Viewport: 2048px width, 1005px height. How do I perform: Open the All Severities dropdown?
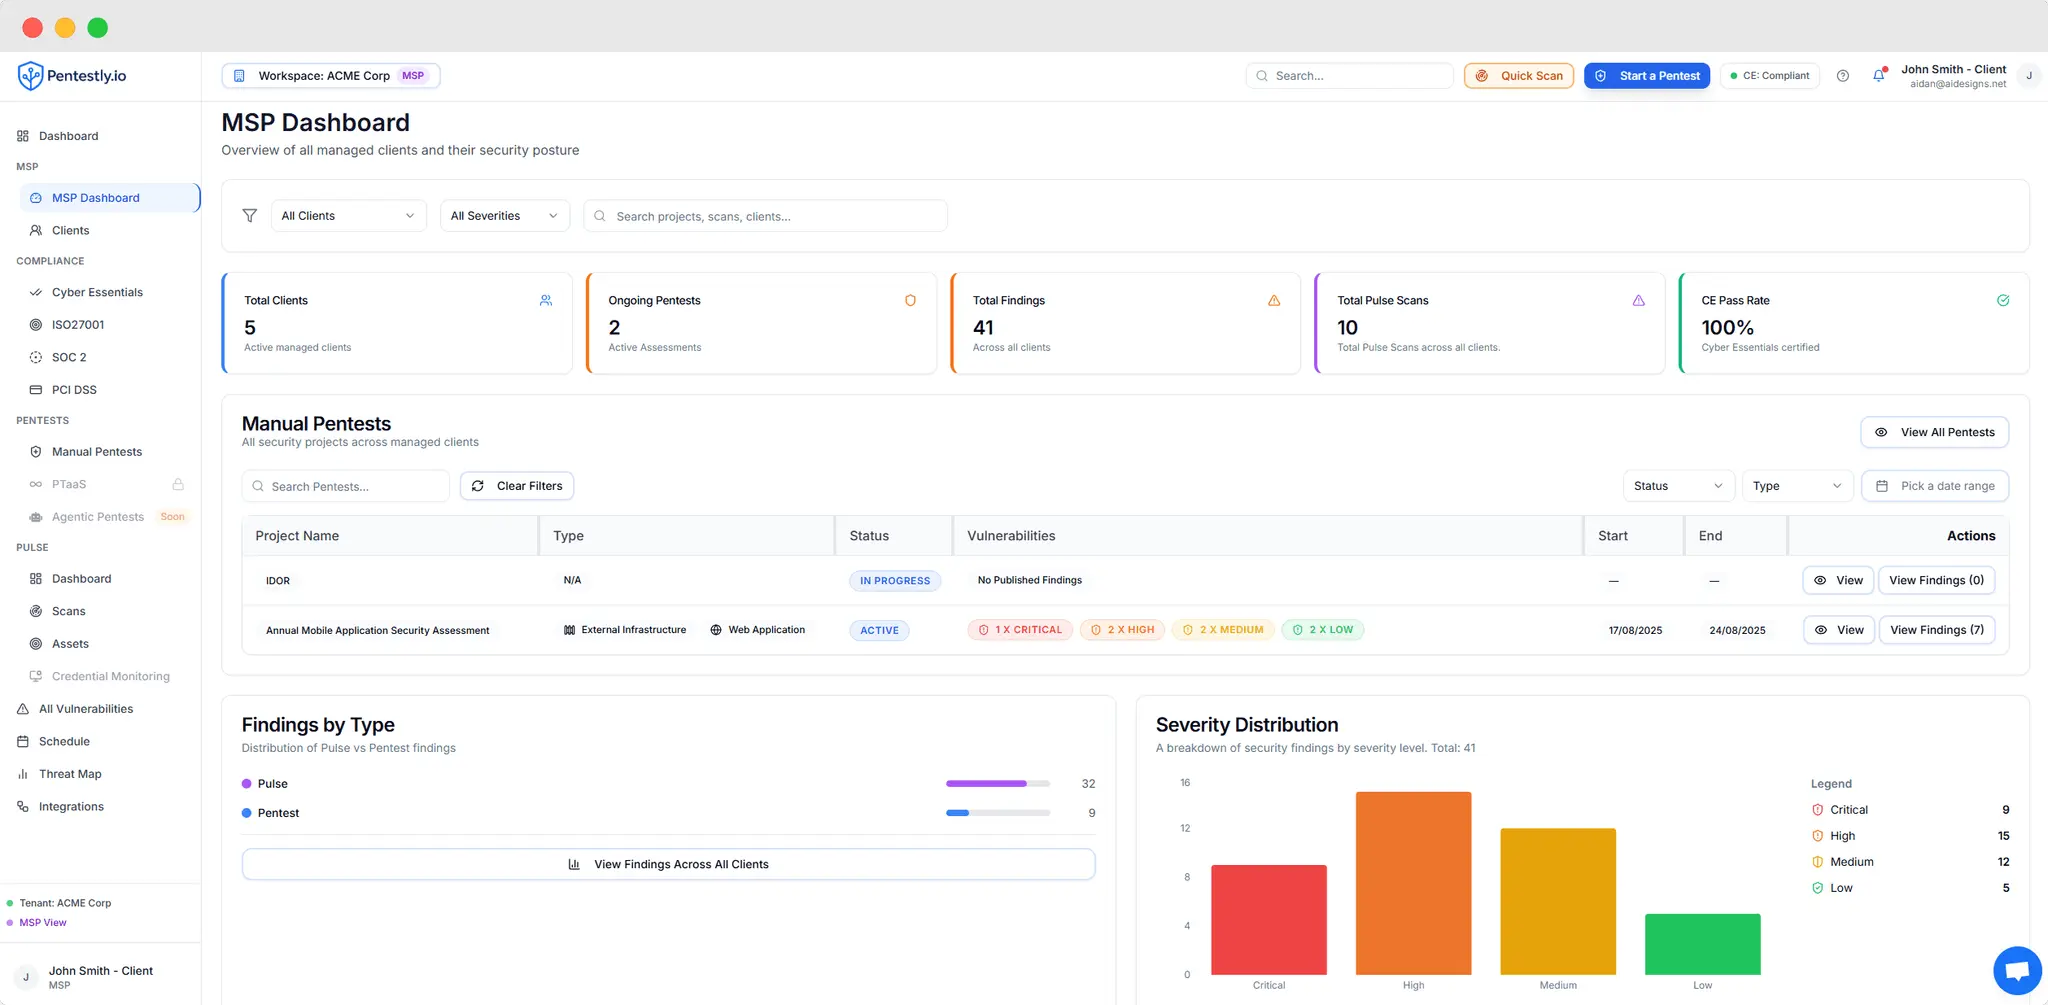504,216
